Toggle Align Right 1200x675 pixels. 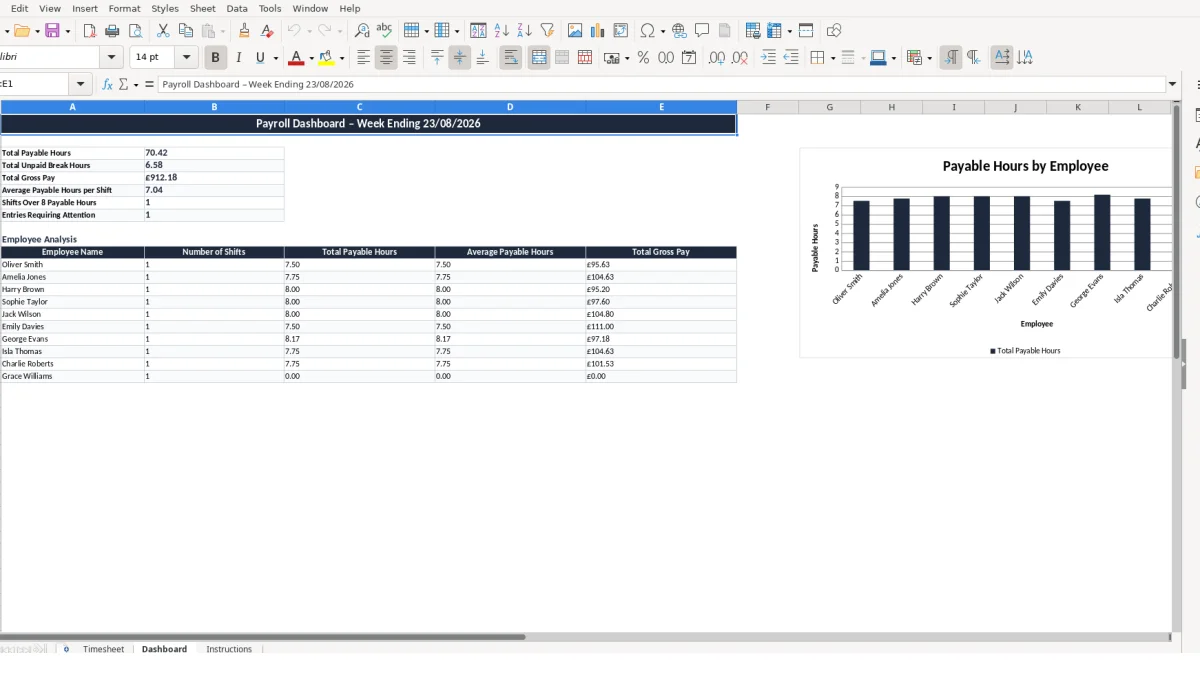click(409, 58)
